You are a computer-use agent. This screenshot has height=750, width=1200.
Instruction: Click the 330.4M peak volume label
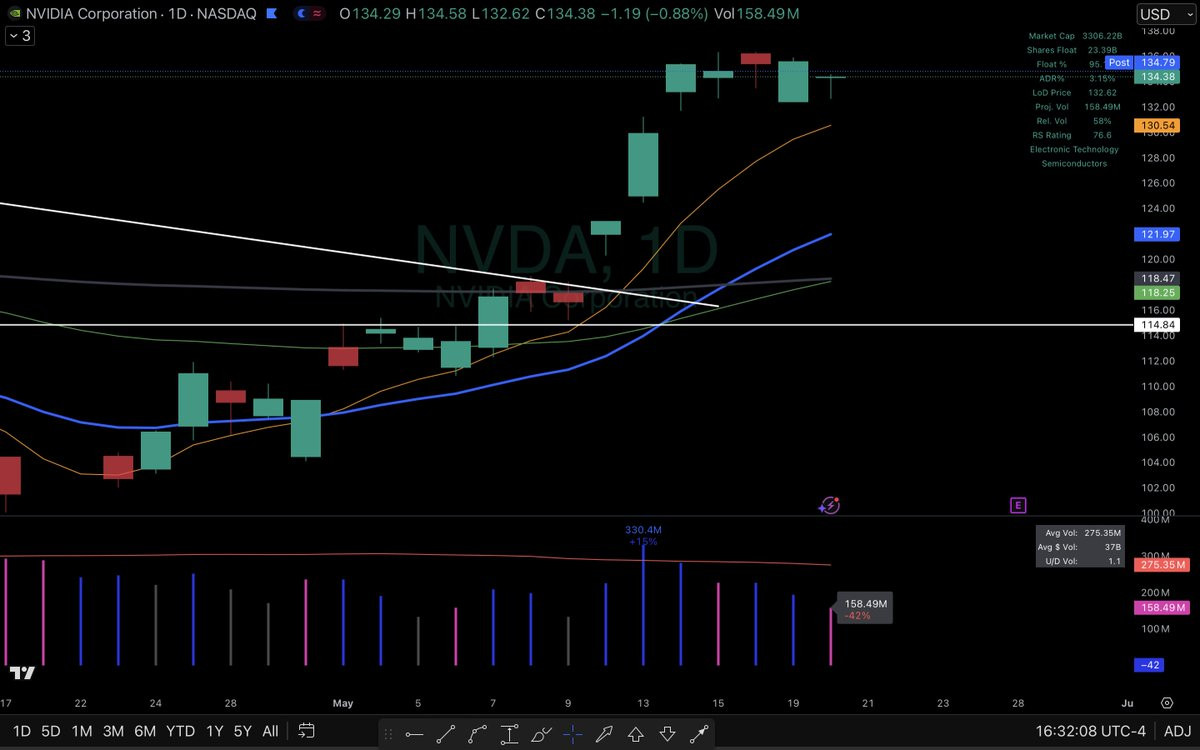pyautogui.click(x=643, y=529)
